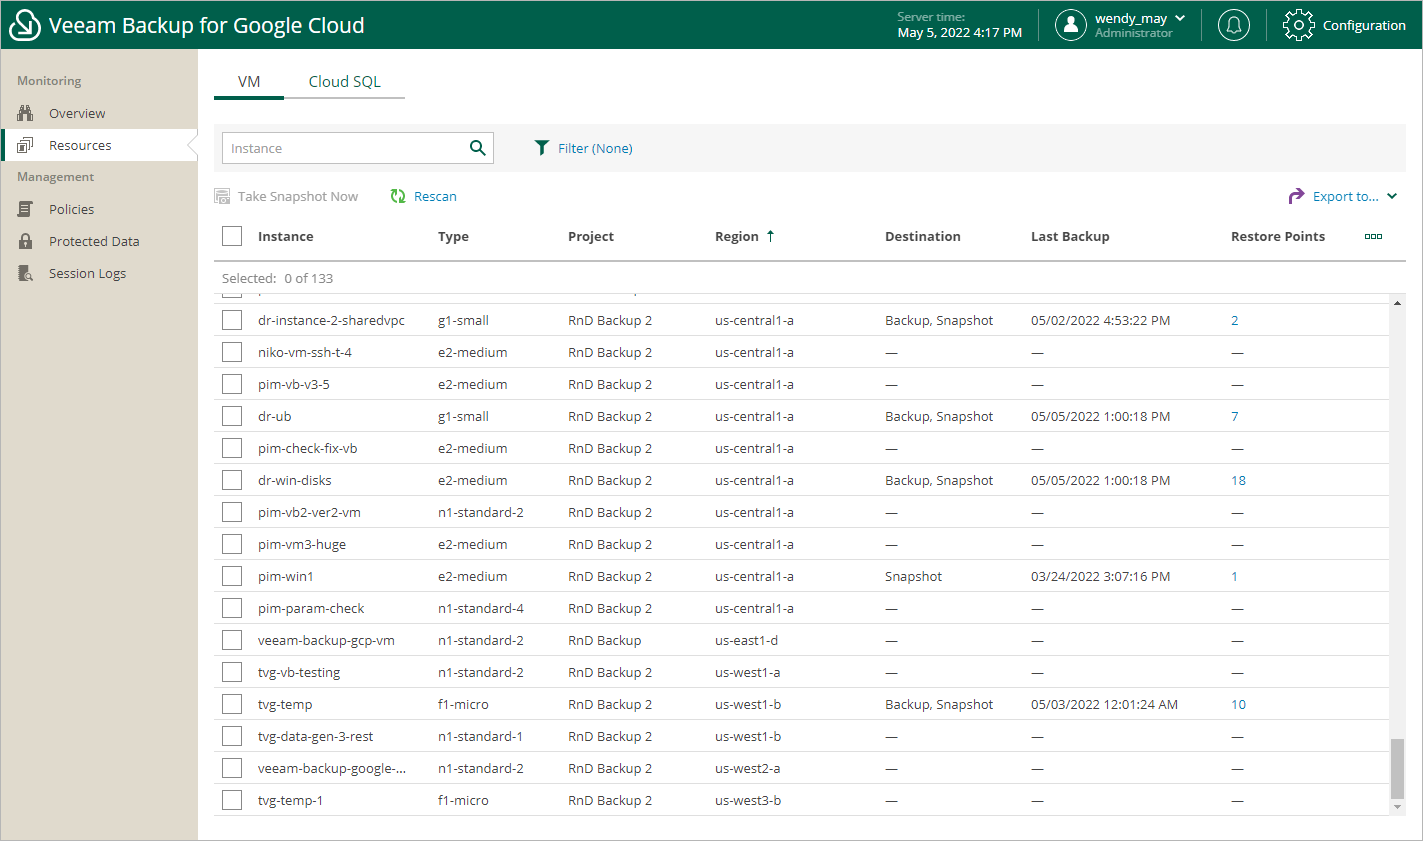Toggle the select-all header checkbox

tap(232, 236)
